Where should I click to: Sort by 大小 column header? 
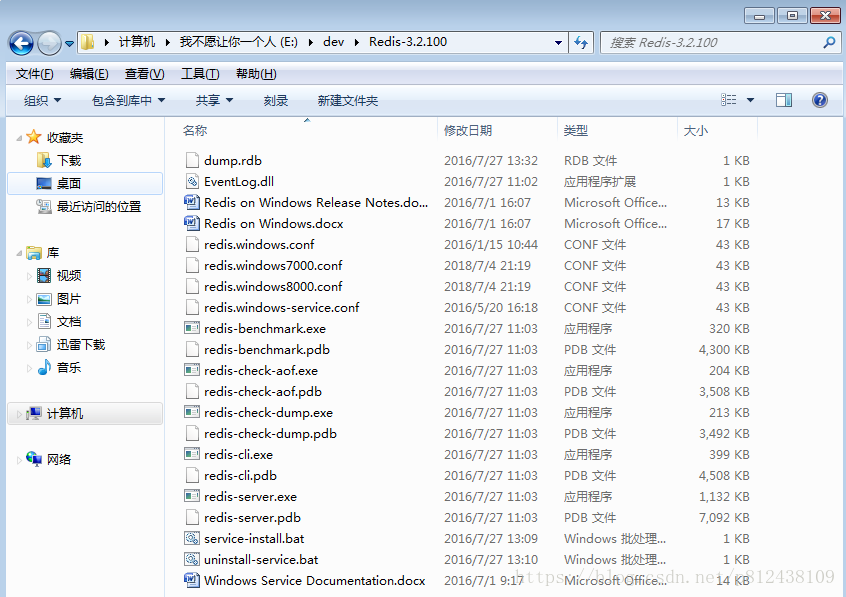point(695,131)
